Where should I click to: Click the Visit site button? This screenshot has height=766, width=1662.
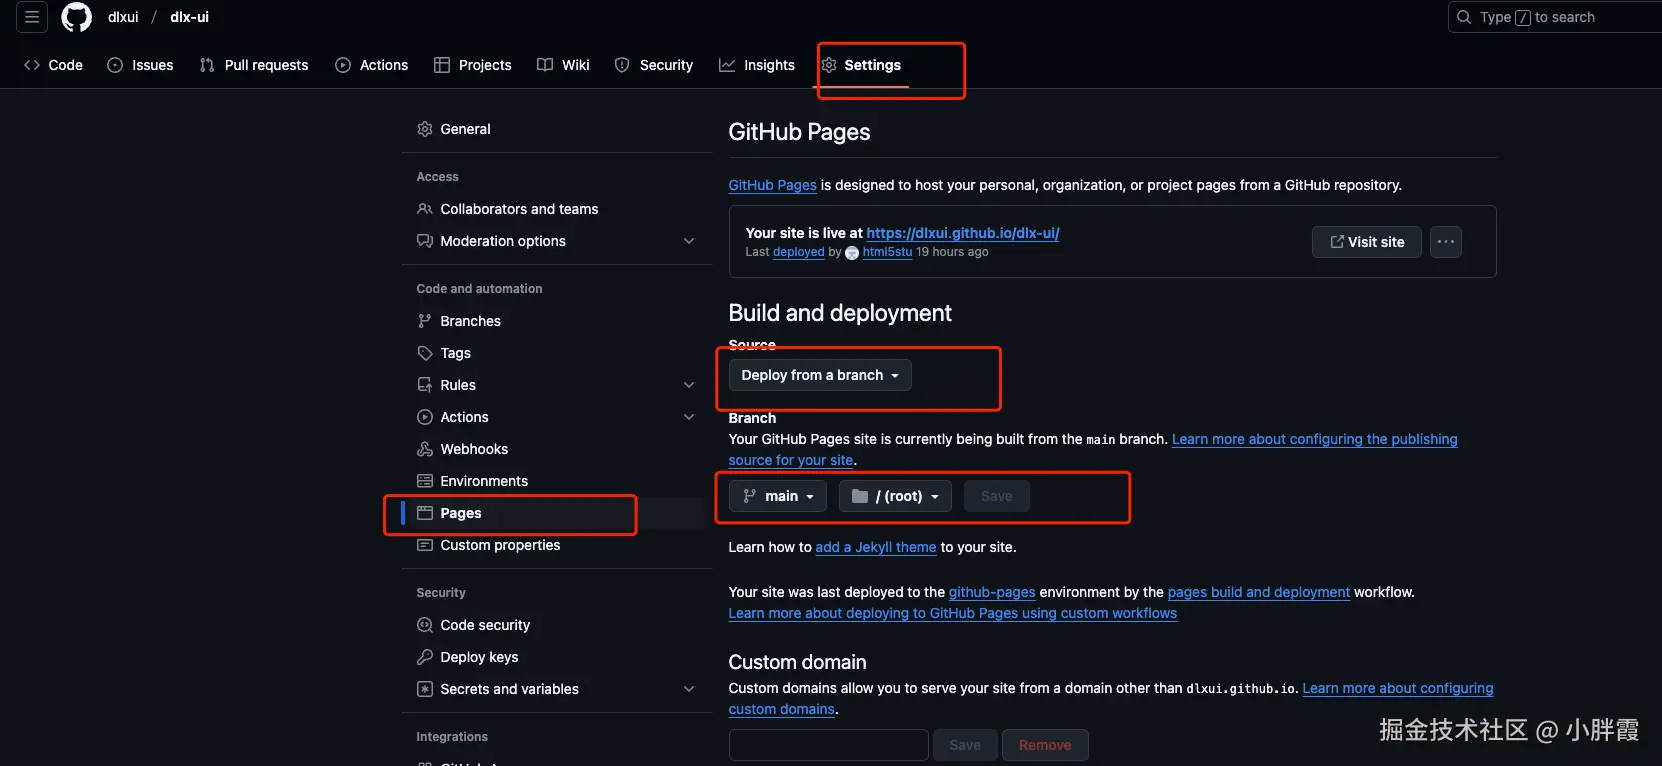click(x=1366, y=242)
